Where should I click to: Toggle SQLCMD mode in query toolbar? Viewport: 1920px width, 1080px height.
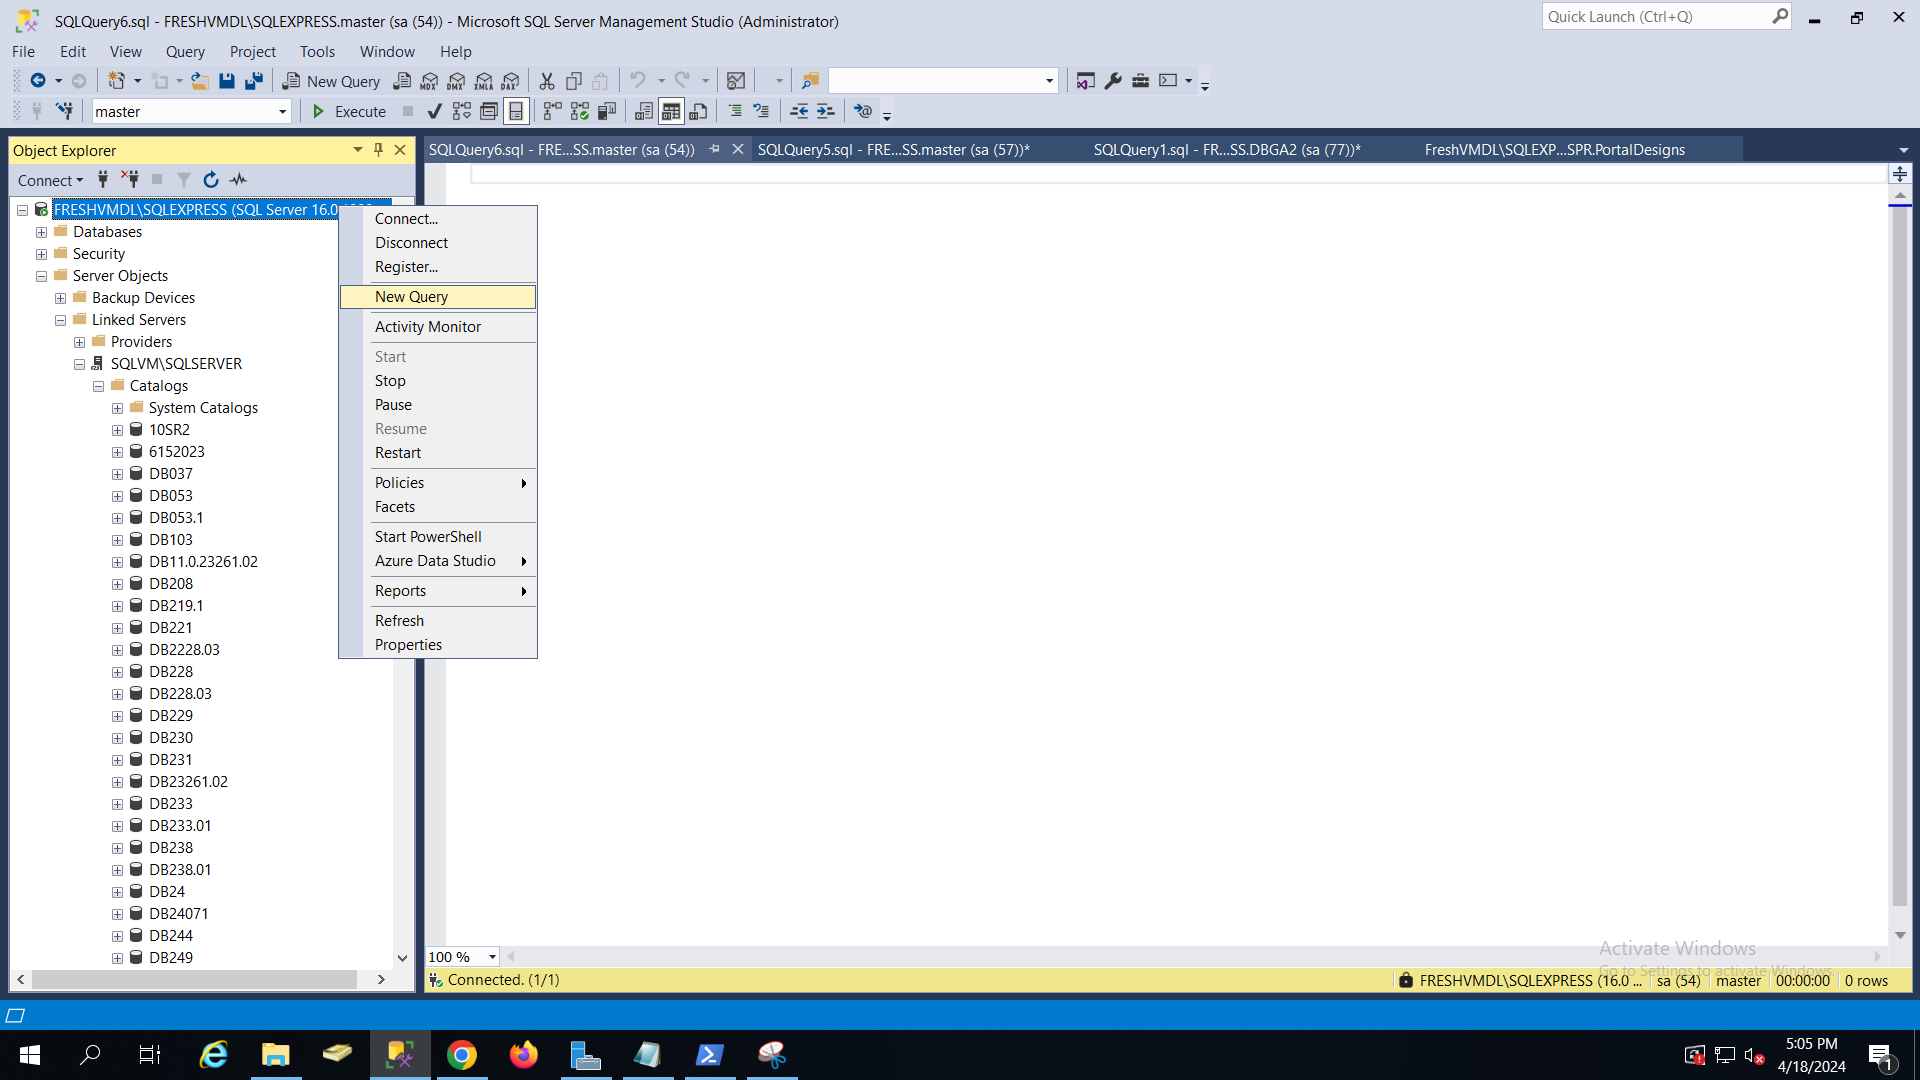tap(517, 111)
